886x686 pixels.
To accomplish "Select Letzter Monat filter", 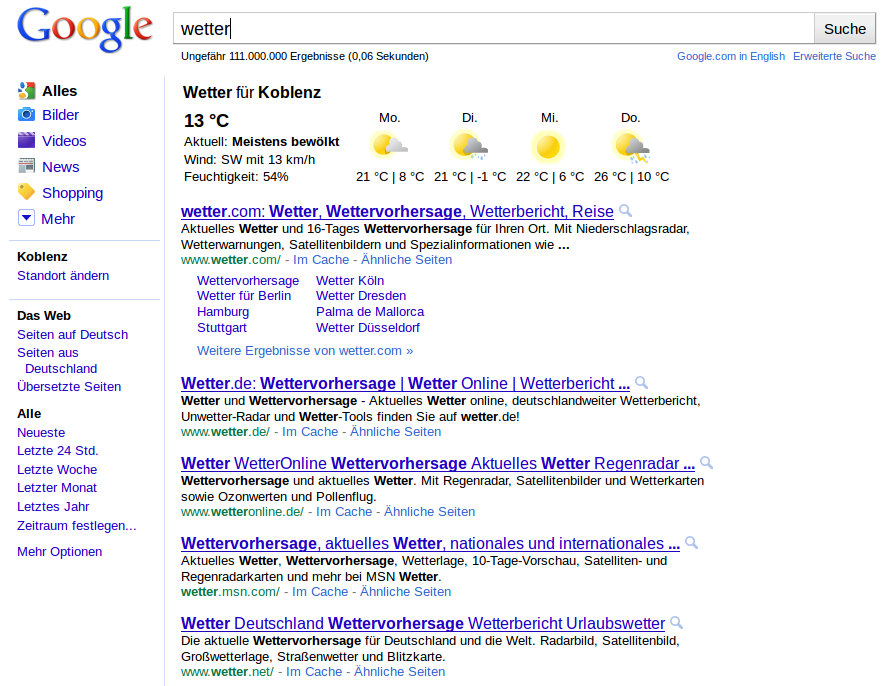I will click(x=57, y=488).
